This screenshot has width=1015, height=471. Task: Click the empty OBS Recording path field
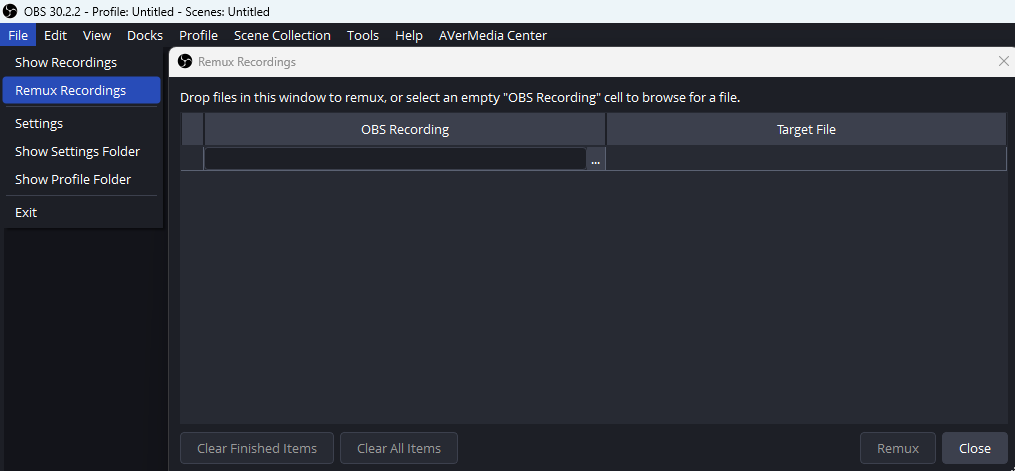tap(395, 159)
